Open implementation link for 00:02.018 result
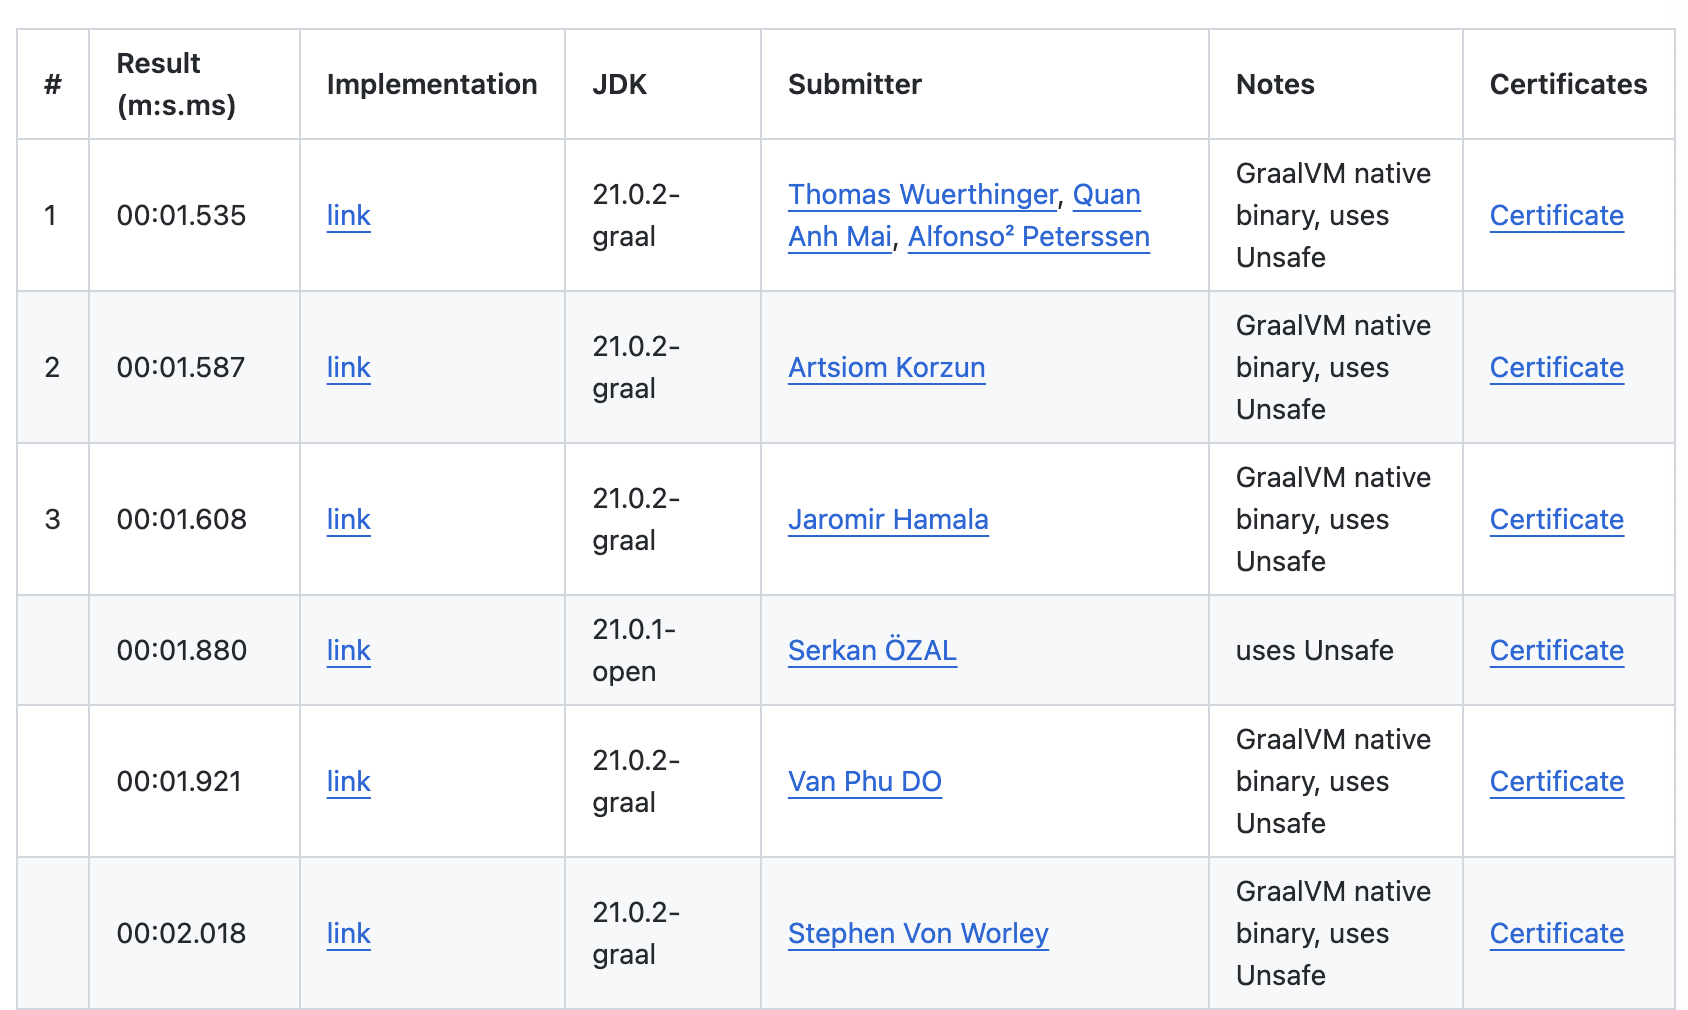This screenshot has height=1010, width=1688. pos(348,933)
